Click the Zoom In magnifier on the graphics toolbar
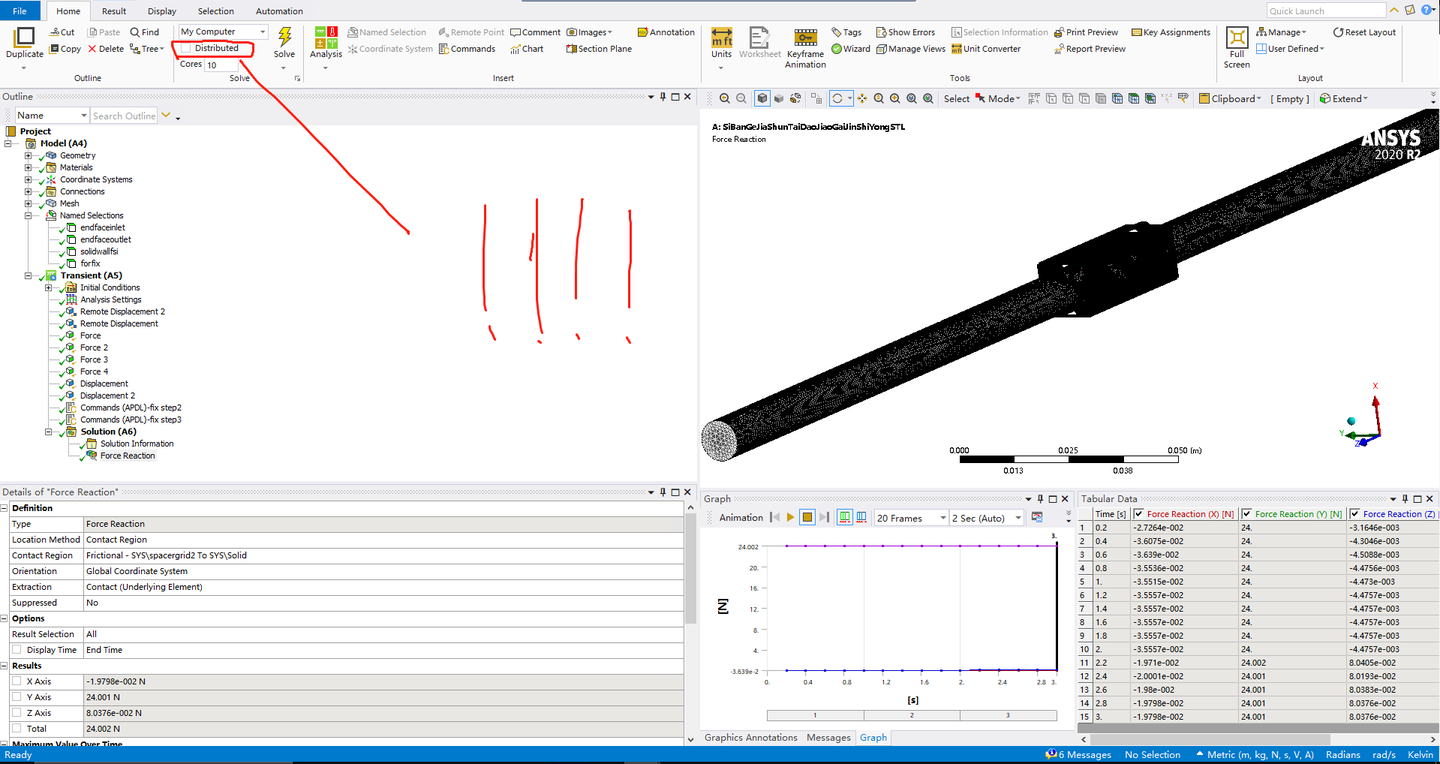The height and width of the screenshot is (764, 1440). 877,98
